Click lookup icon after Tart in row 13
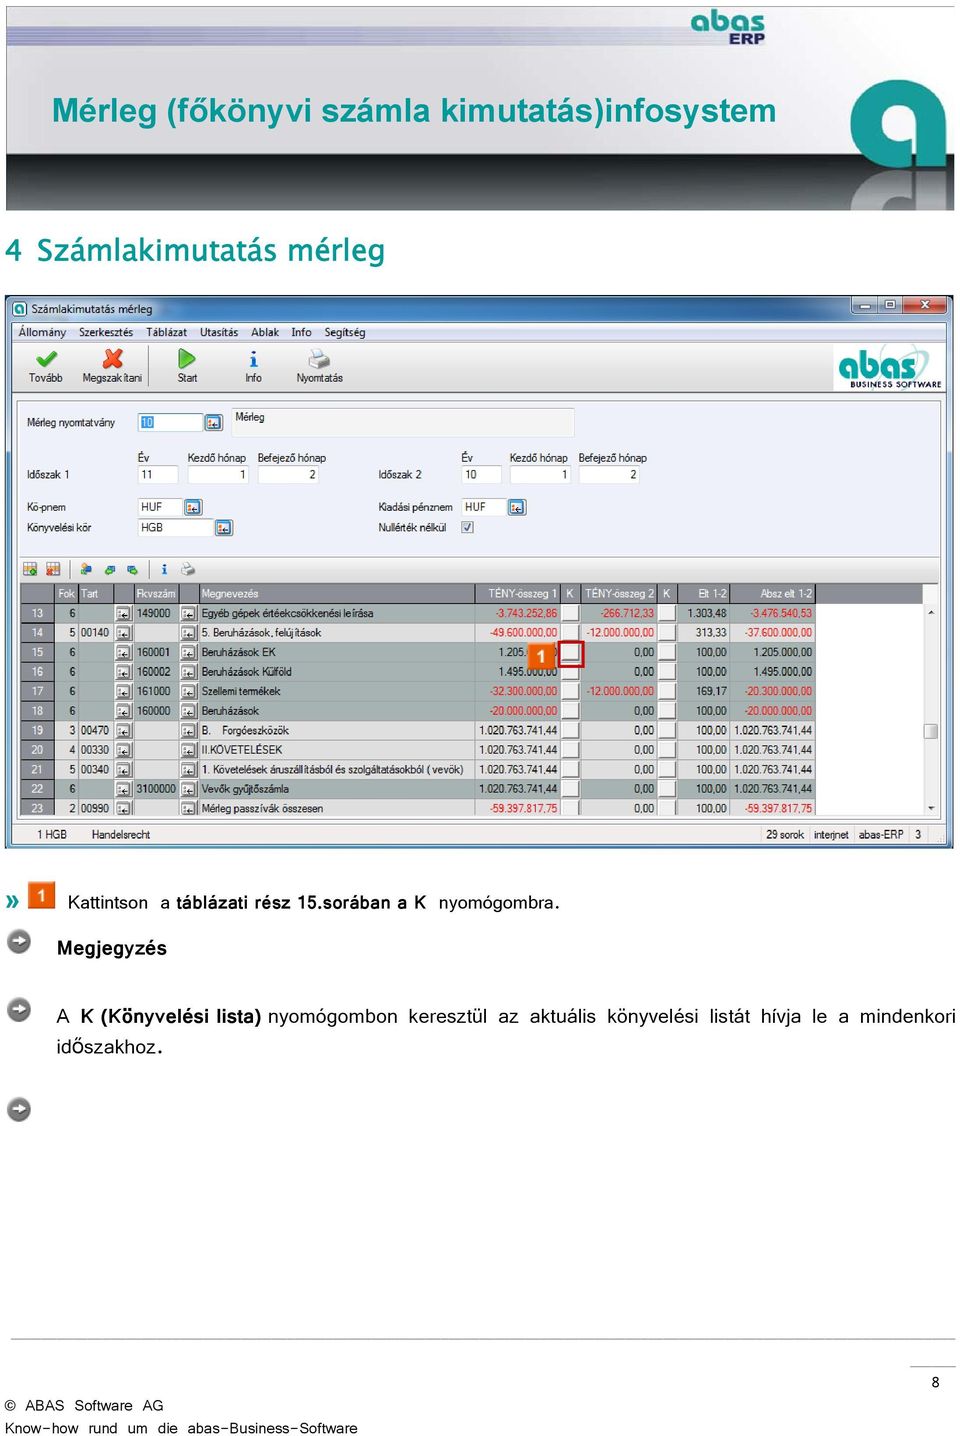Screen dimensions: 960x1436 [123, 613]
